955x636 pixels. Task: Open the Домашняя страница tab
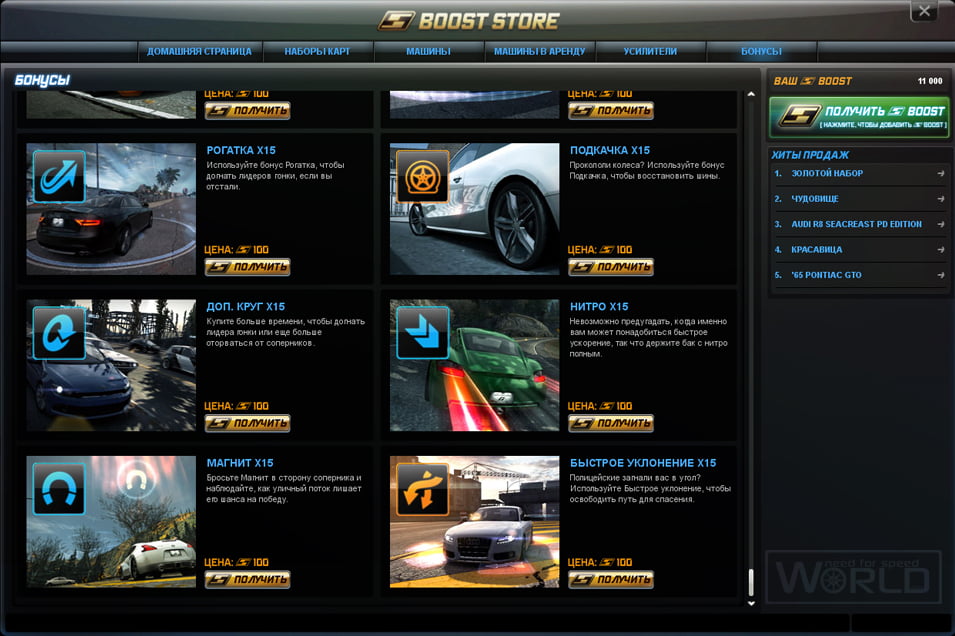point(199,52)
